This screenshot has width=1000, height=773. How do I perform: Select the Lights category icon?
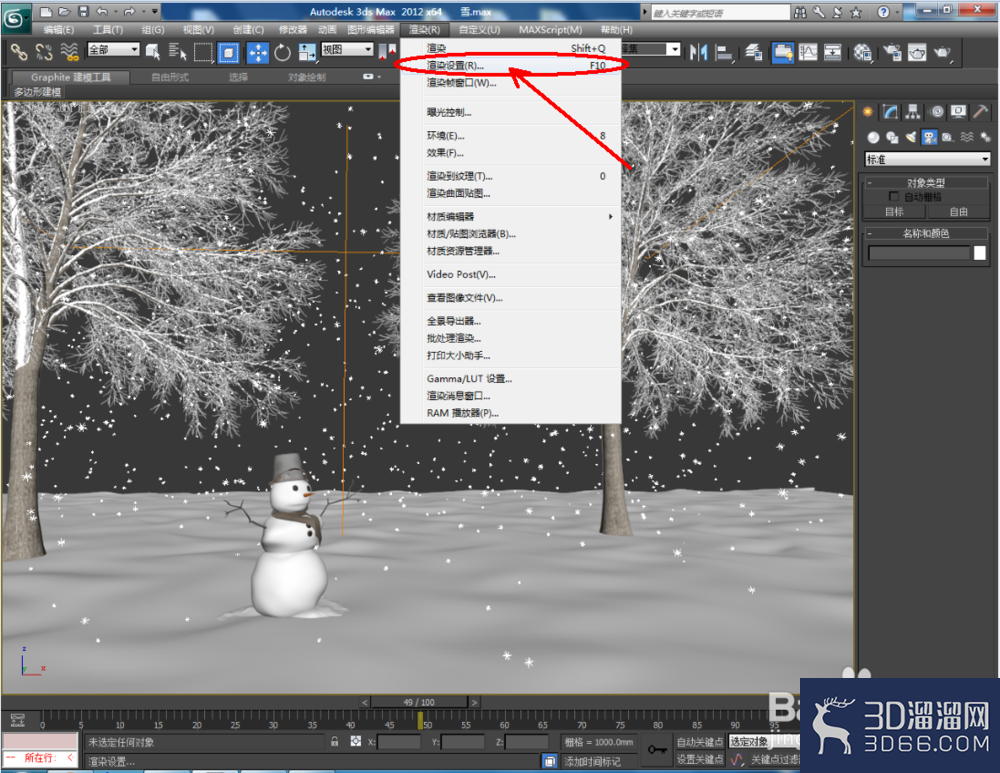[x=911, y=137]
